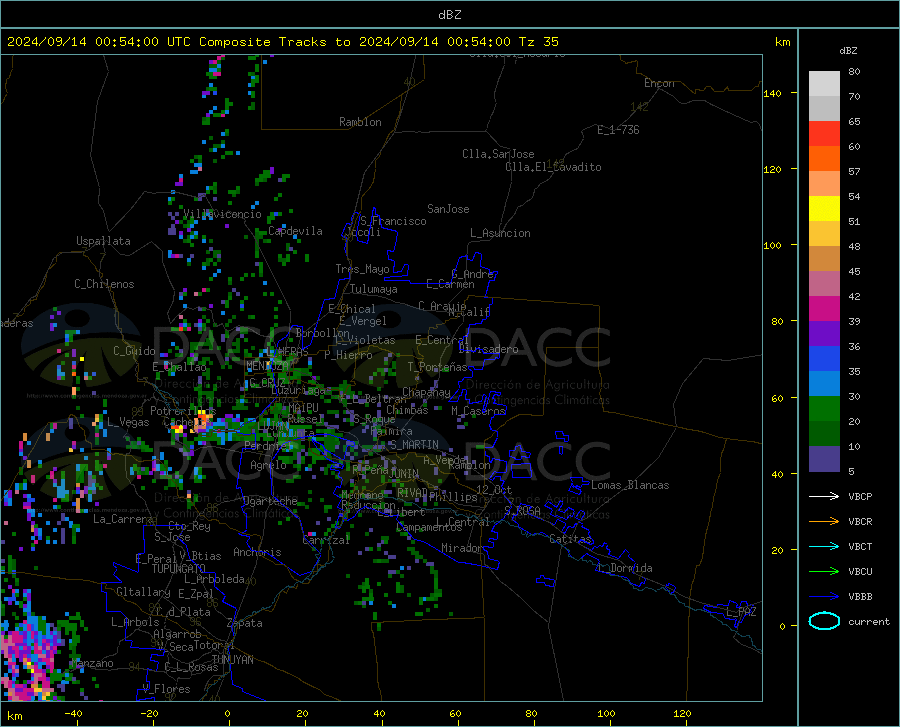Click the E_1-736 place label

click(618, 130)
